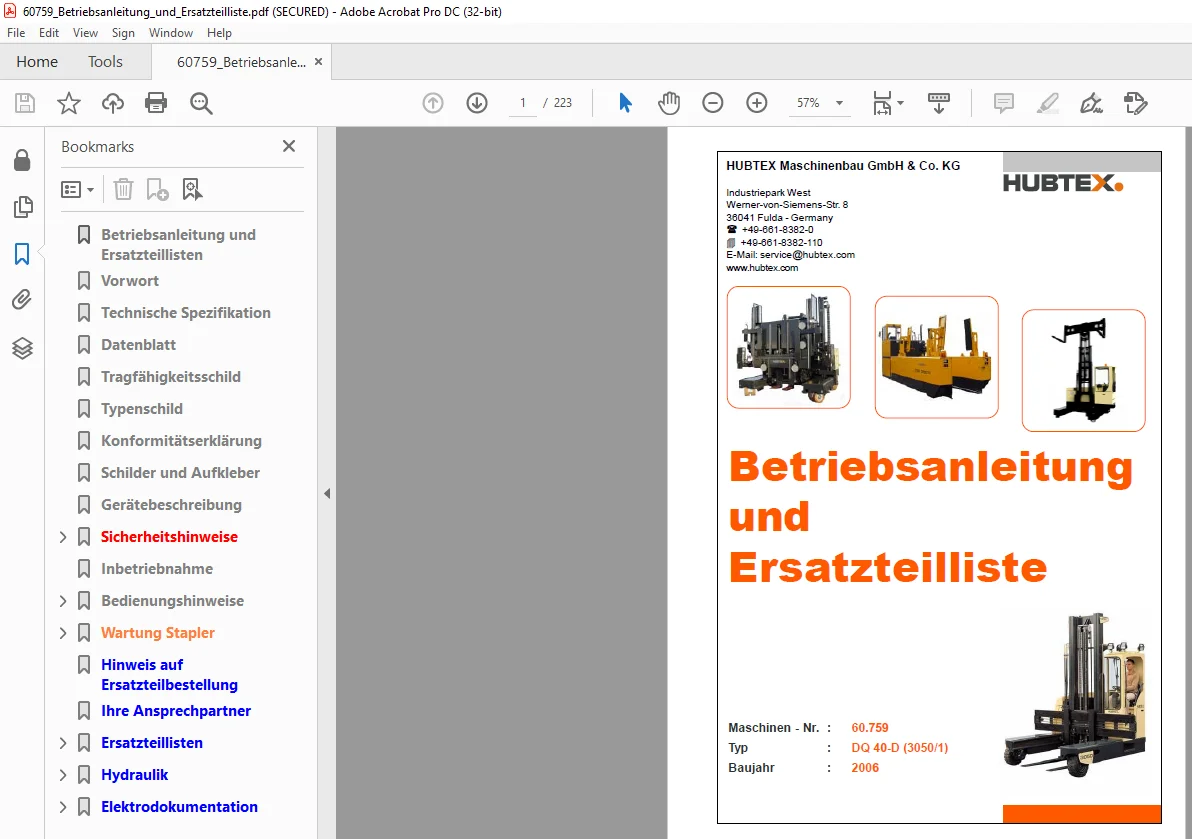Delete selected bookmark trash icon
Viewport: 1192px width, 839px height.
pyautogui.click(x=123, y=189)
